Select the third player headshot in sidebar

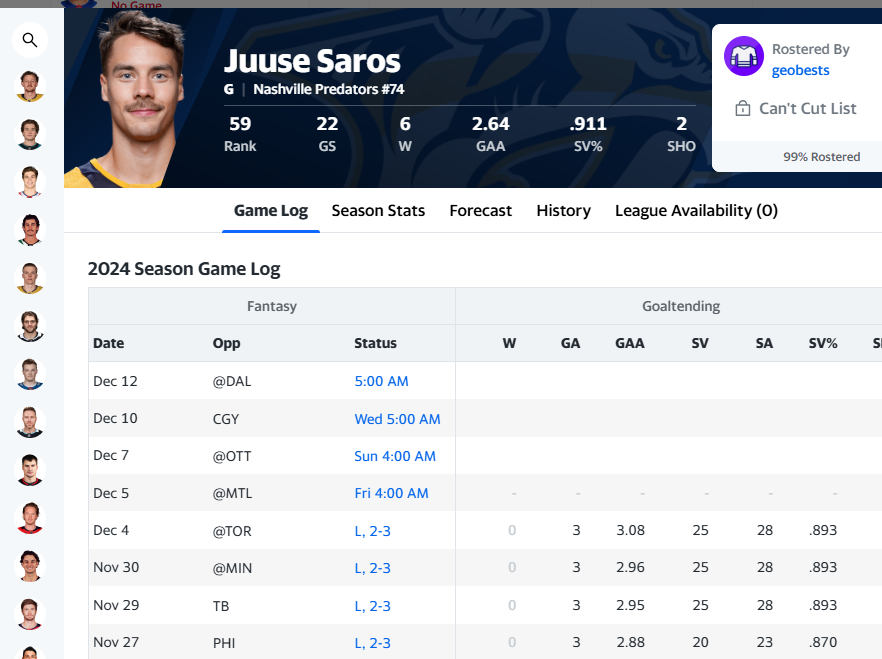(x=30, y=182)
